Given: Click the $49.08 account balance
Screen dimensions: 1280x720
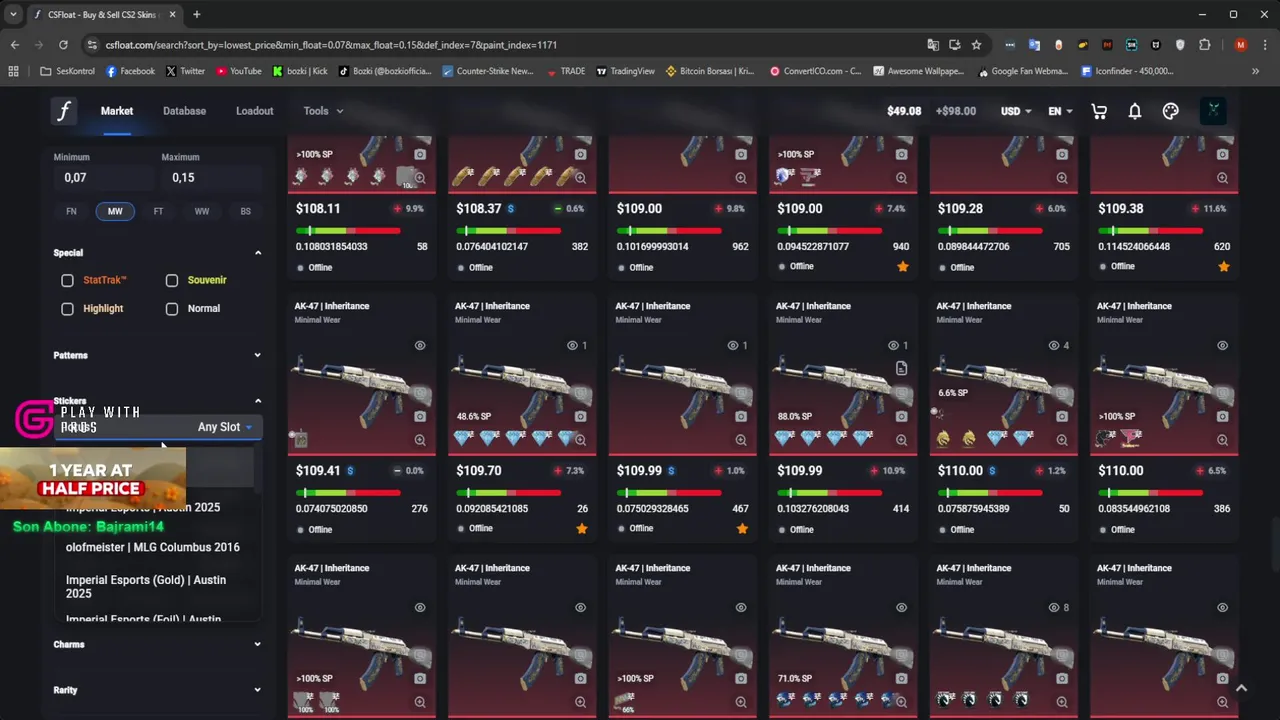Looking at the screenshot, I should click(x=904, y=111).
